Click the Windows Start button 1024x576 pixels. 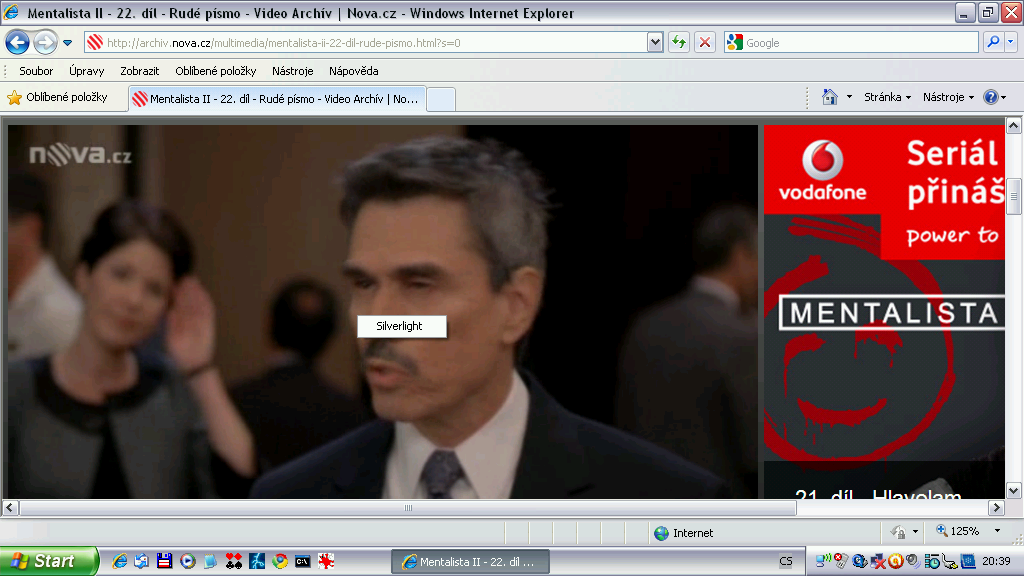[x=48, y=561]
